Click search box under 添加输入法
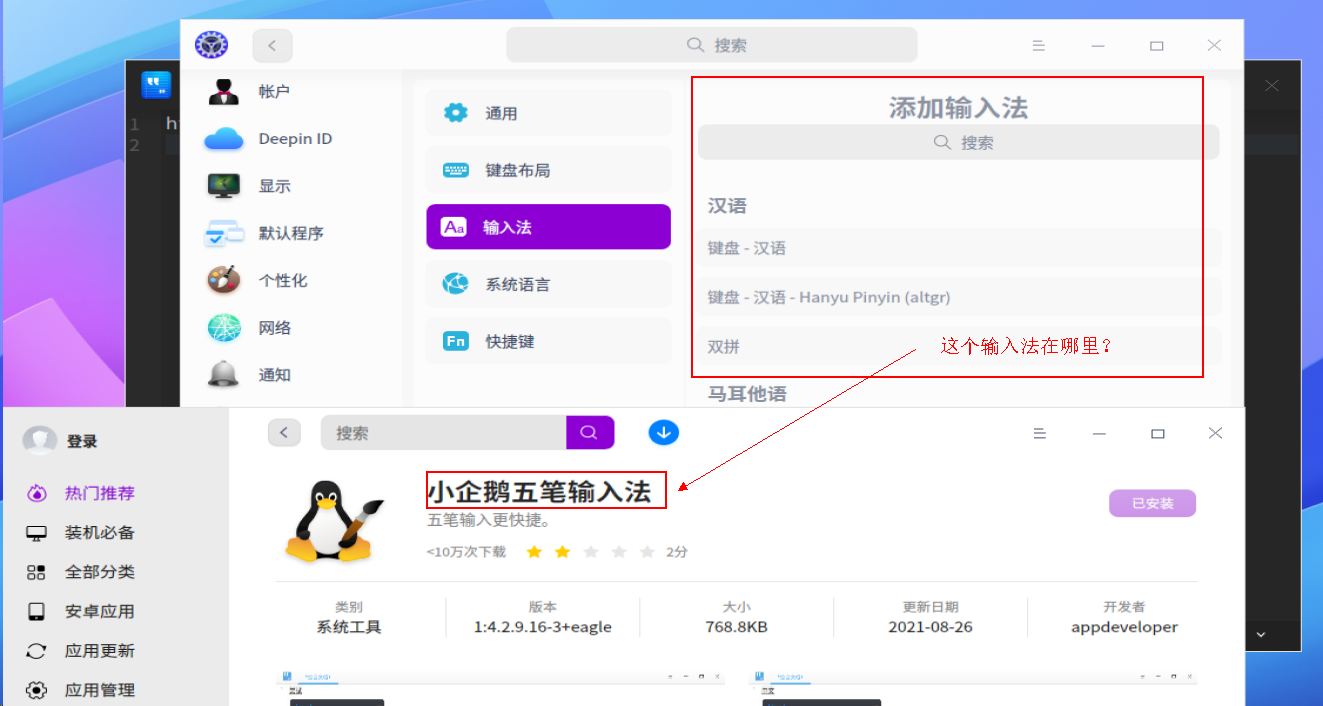The image size is (1323, 706). coord(958,143)
